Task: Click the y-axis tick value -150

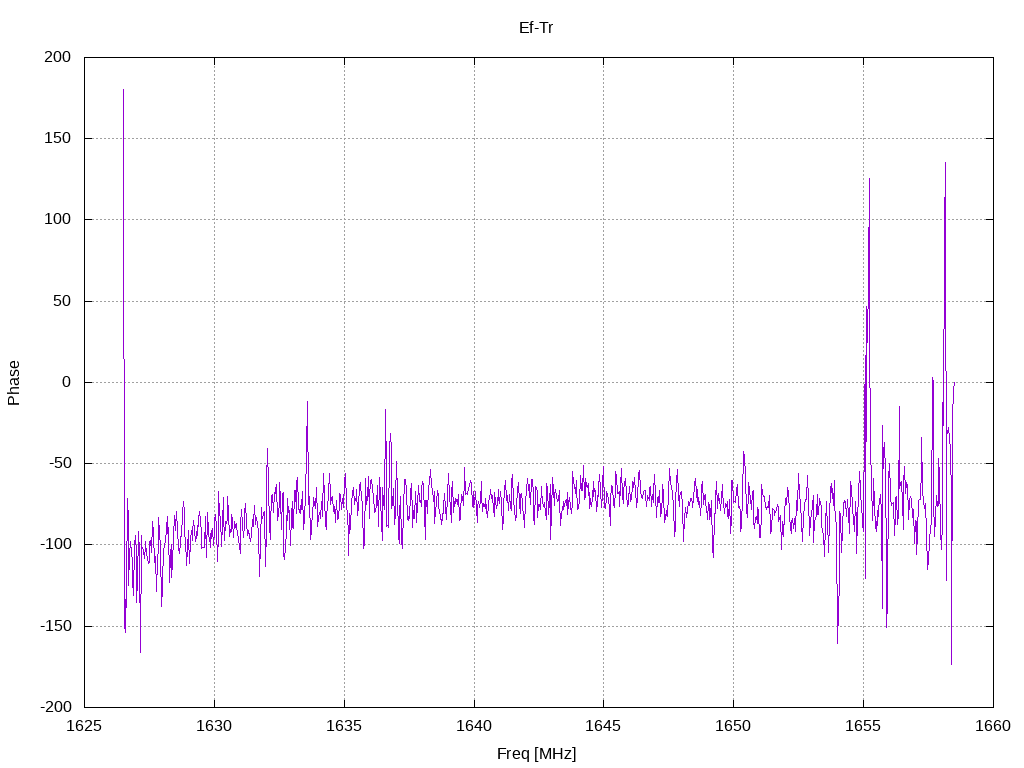Action: pos(56,626)
